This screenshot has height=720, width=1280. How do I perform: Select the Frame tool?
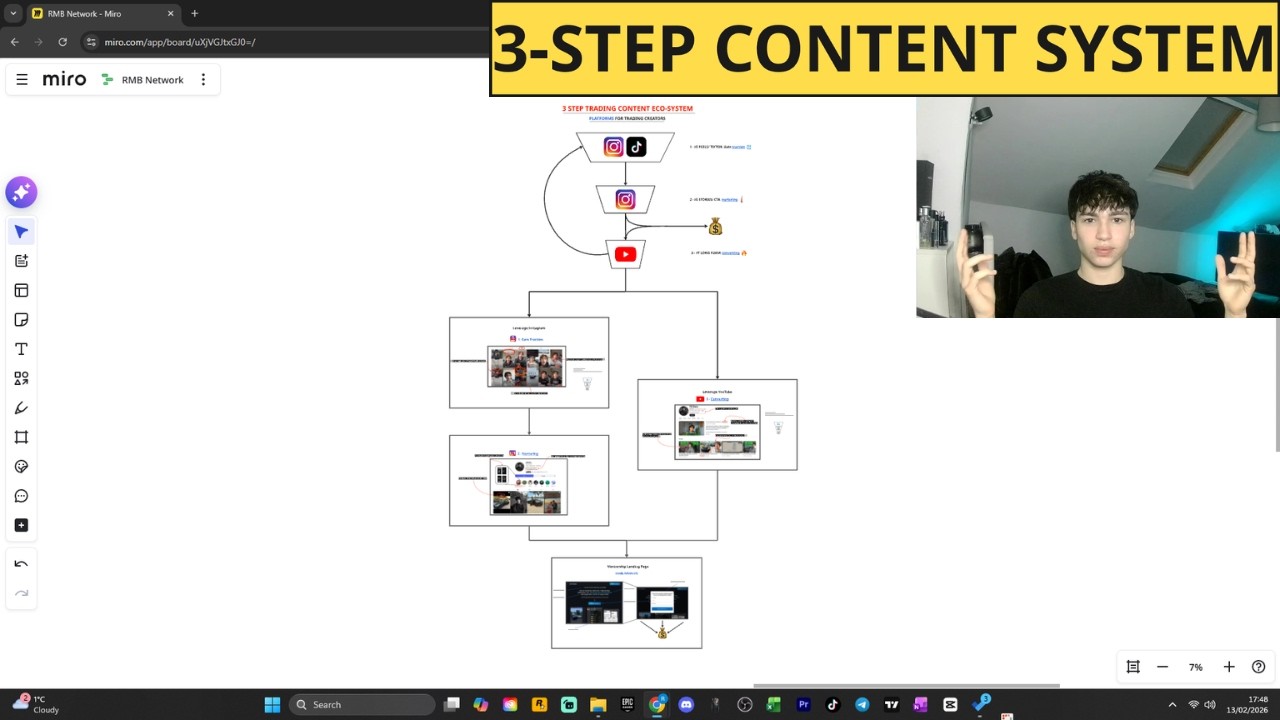tap(21, 437)
